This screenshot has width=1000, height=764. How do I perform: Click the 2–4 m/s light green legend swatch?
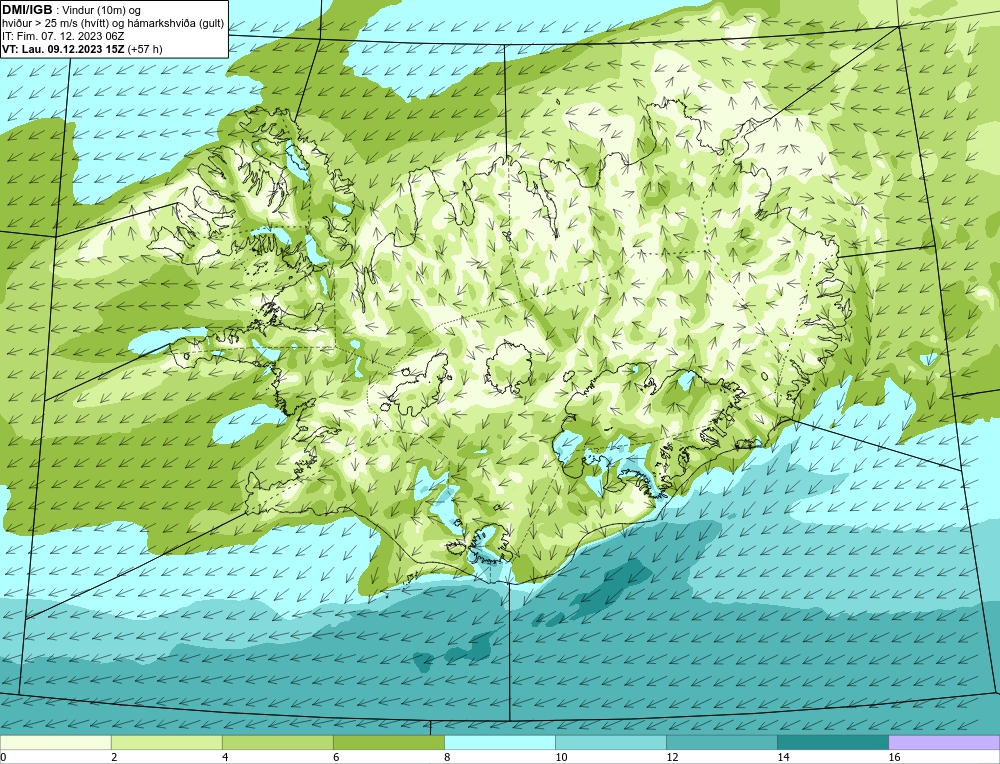point(166,742)
